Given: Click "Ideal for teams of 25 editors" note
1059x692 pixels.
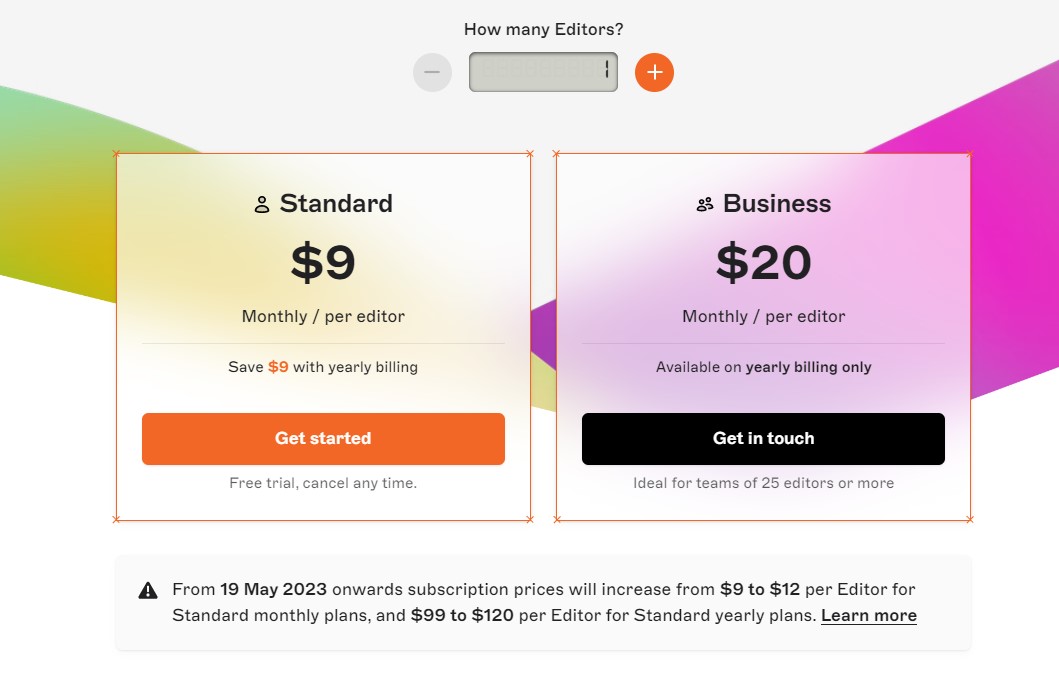Looking at the screenshot, I should [x=763, y=483].
